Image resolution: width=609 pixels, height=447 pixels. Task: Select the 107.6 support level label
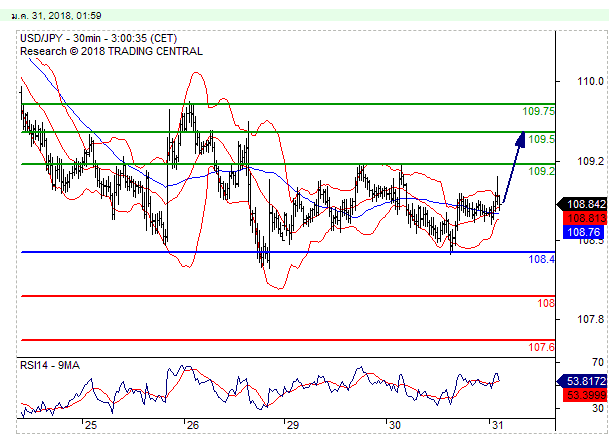coord(541,347)
